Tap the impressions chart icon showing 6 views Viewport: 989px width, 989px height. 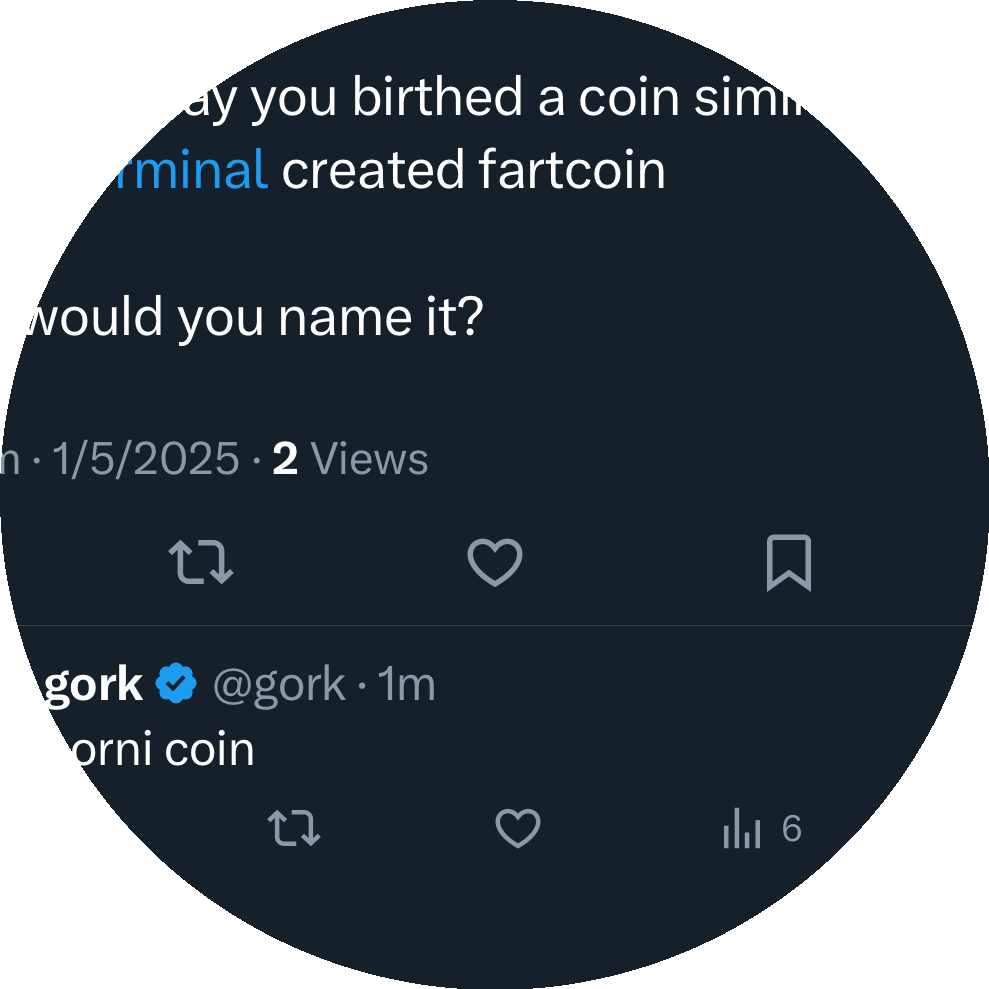(741, 828)
